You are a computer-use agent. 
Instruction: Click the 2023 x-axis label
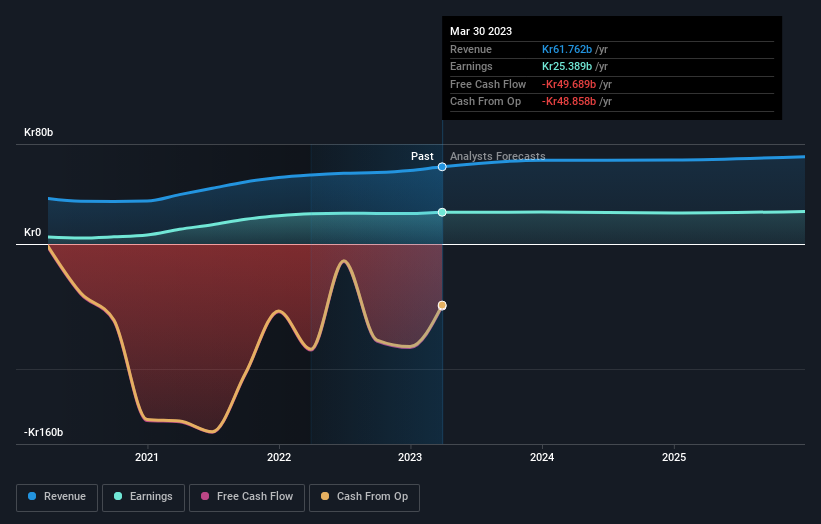coord(410,457)
